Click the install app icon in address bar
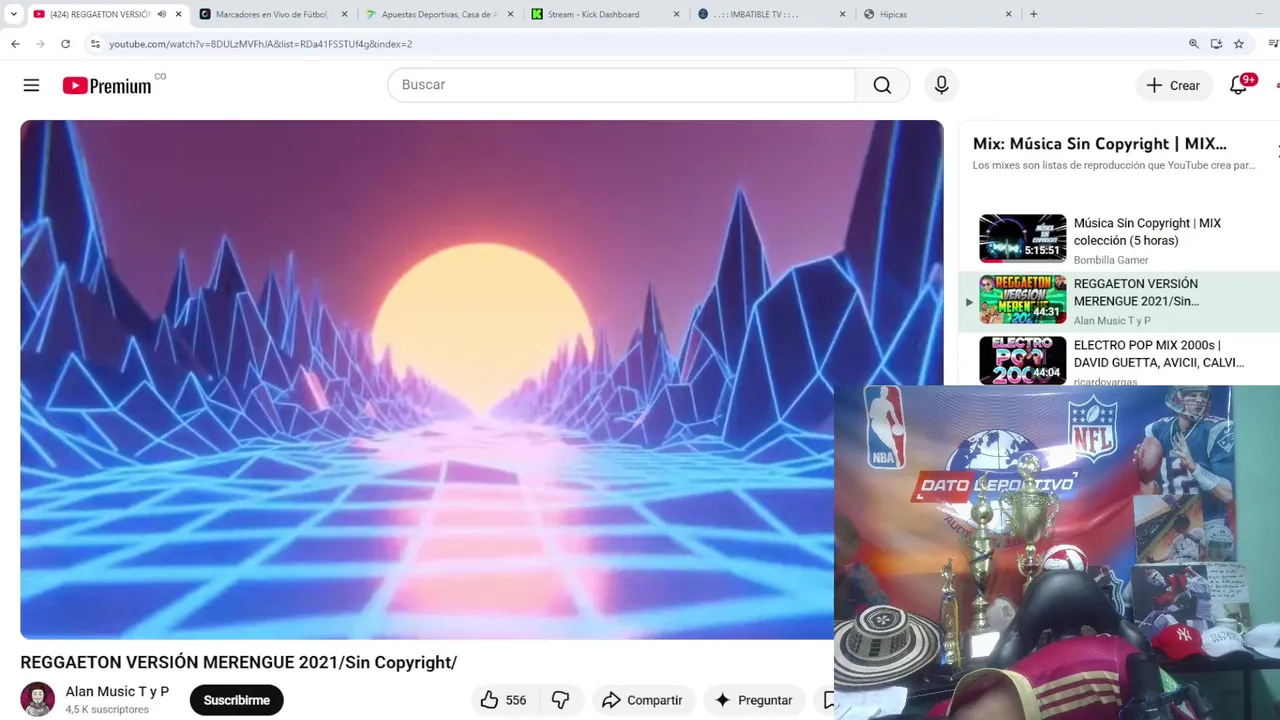1280x720 pixels. (x=1216, y=44)
